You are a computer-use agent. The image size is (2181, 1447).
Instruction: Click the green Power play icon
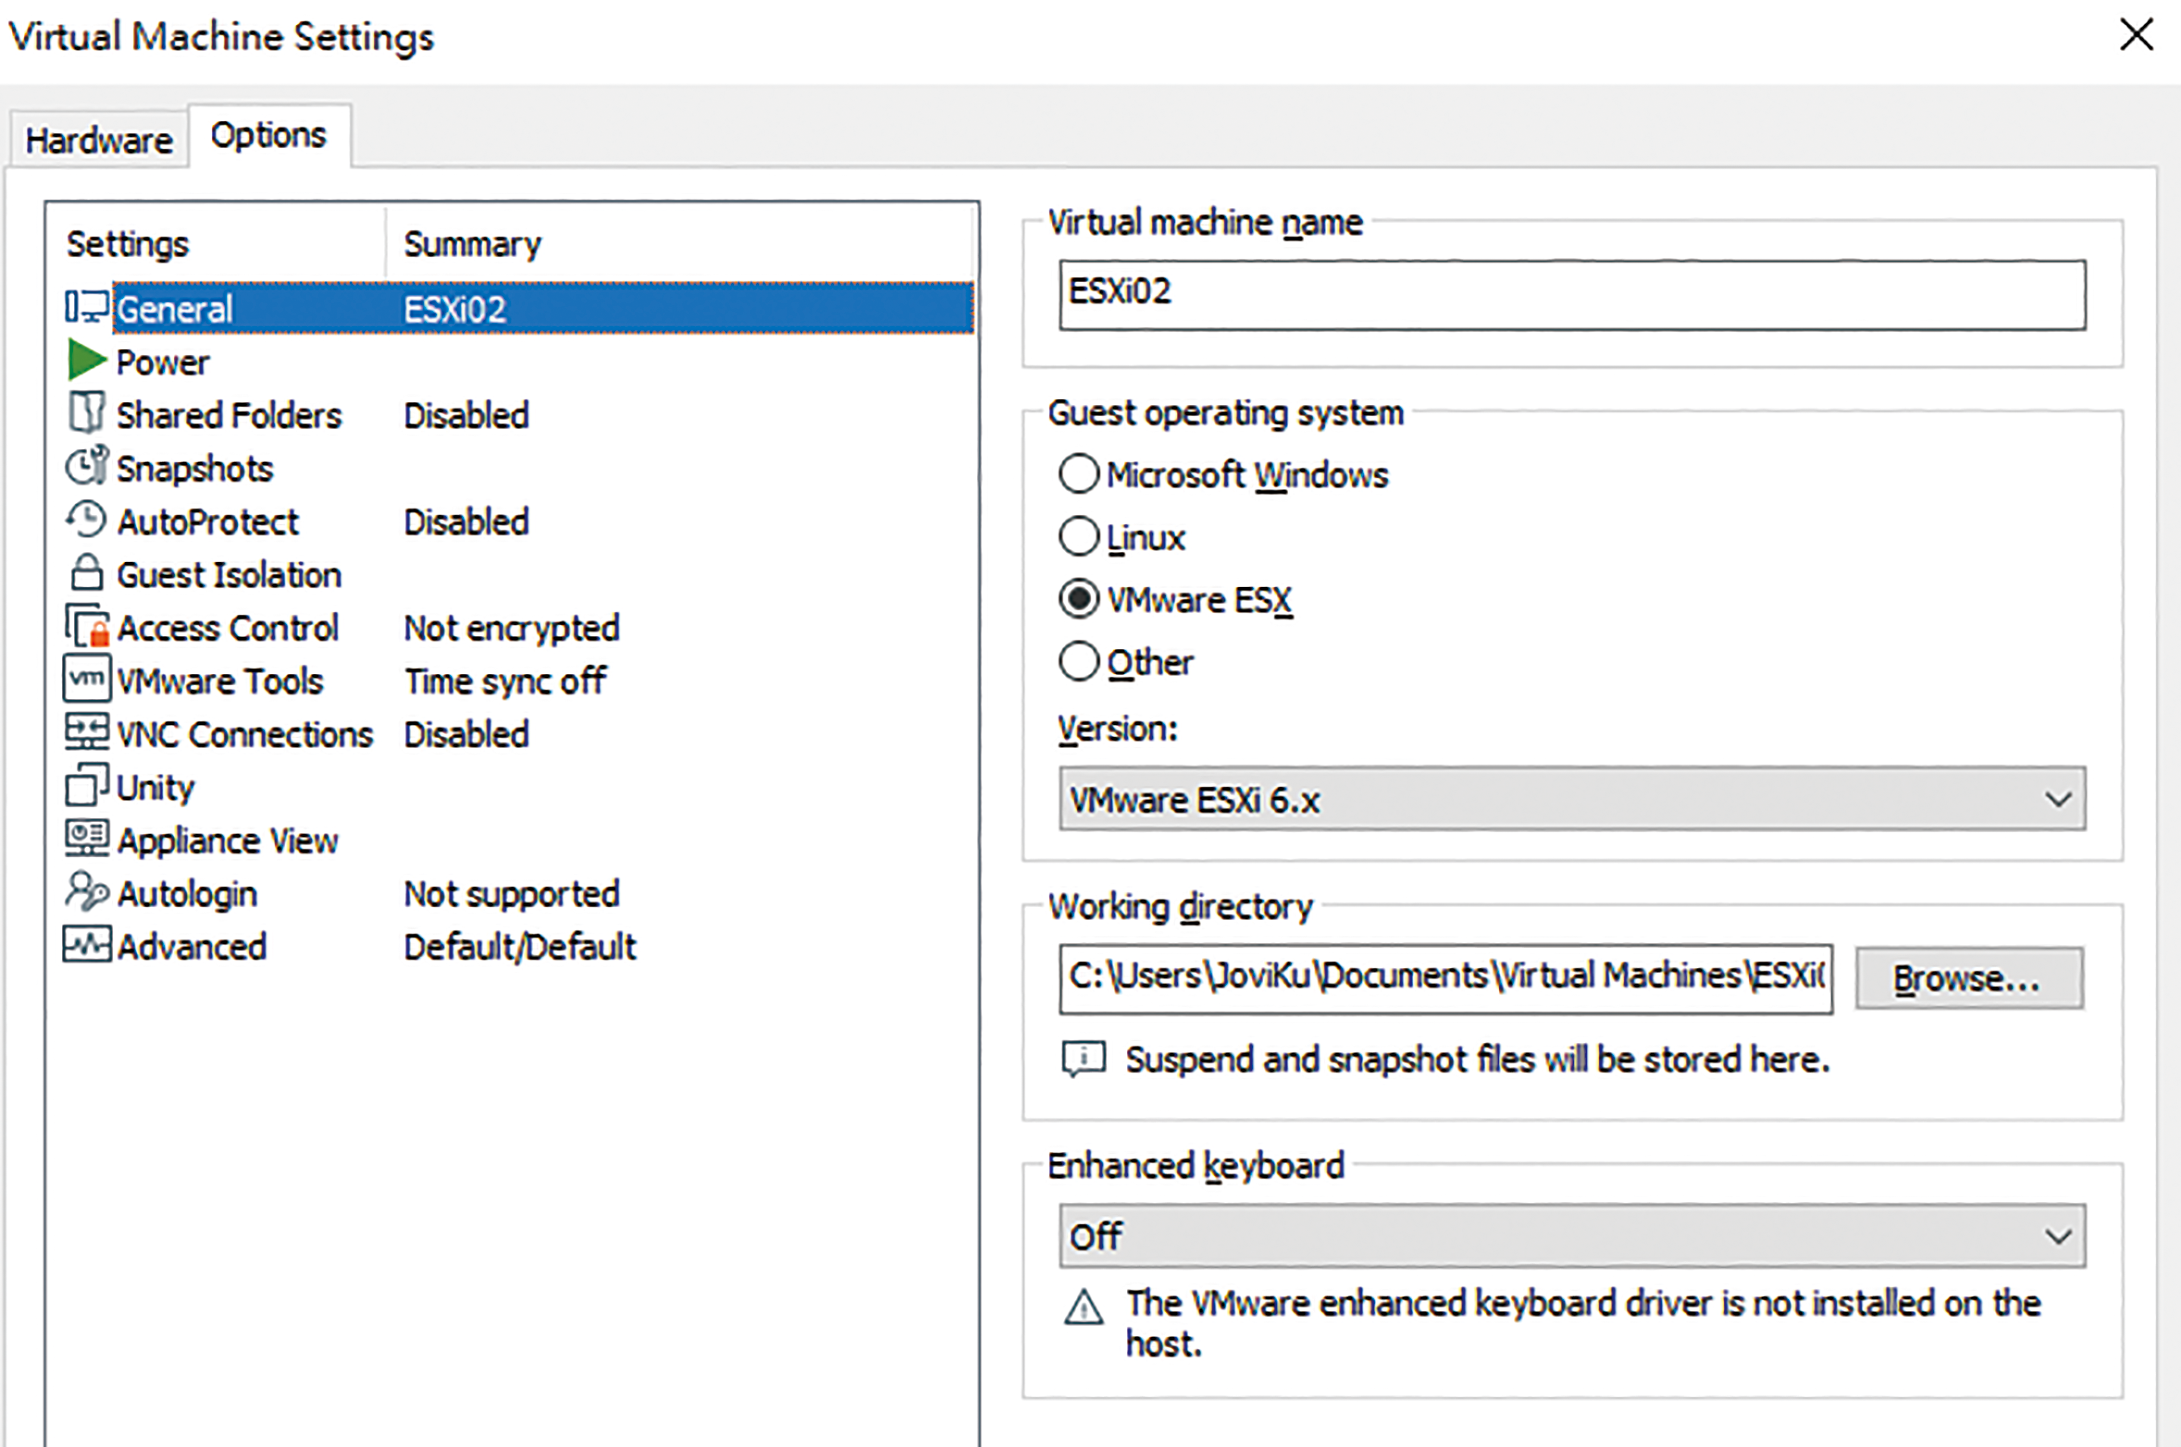click(87, 361)
